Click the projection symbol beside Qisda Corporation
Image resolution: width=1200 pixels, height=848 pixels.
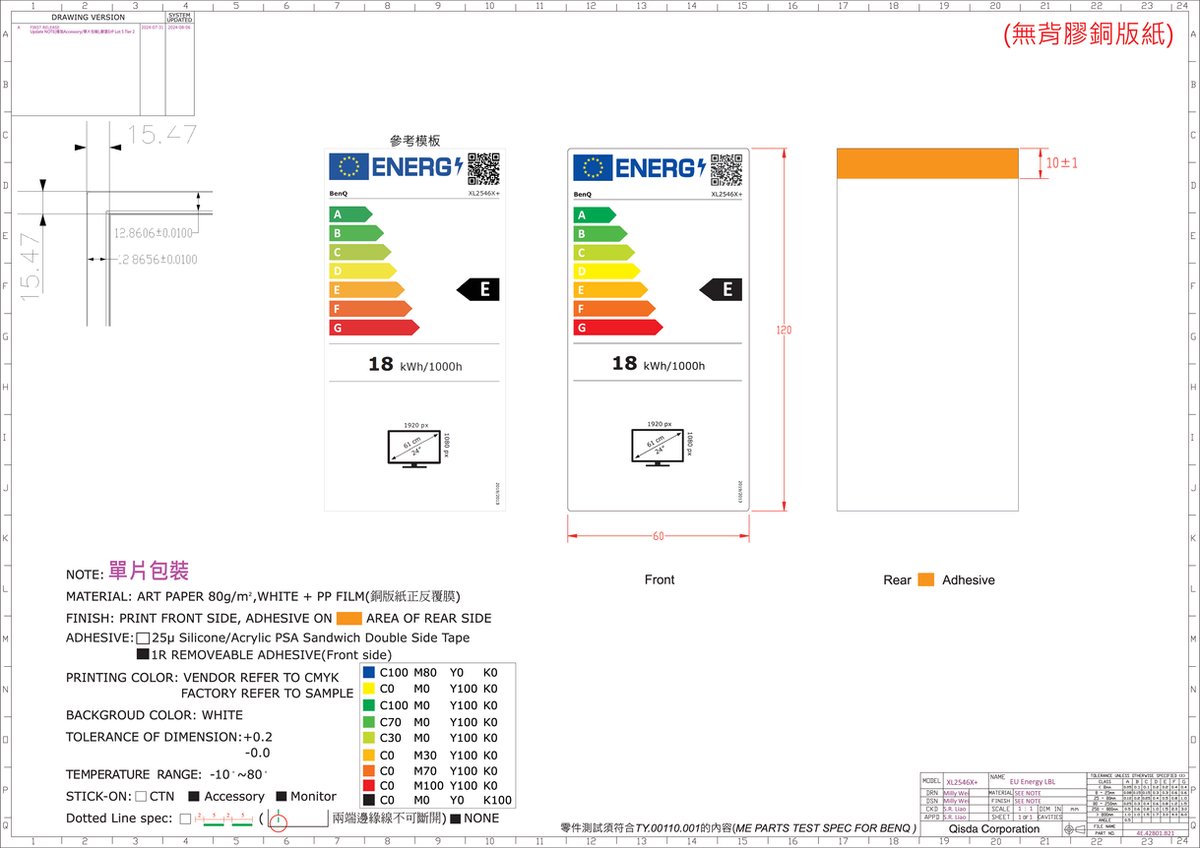(x=1074, y=830)
